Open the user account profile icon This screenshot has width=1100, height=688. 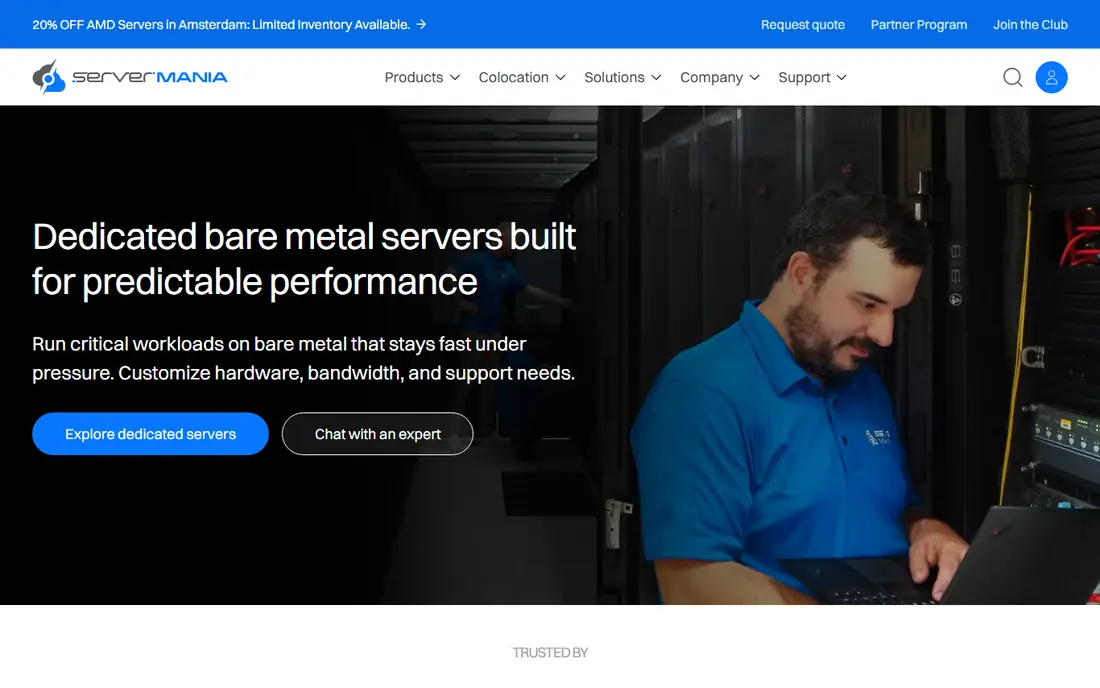(1051, 77)
